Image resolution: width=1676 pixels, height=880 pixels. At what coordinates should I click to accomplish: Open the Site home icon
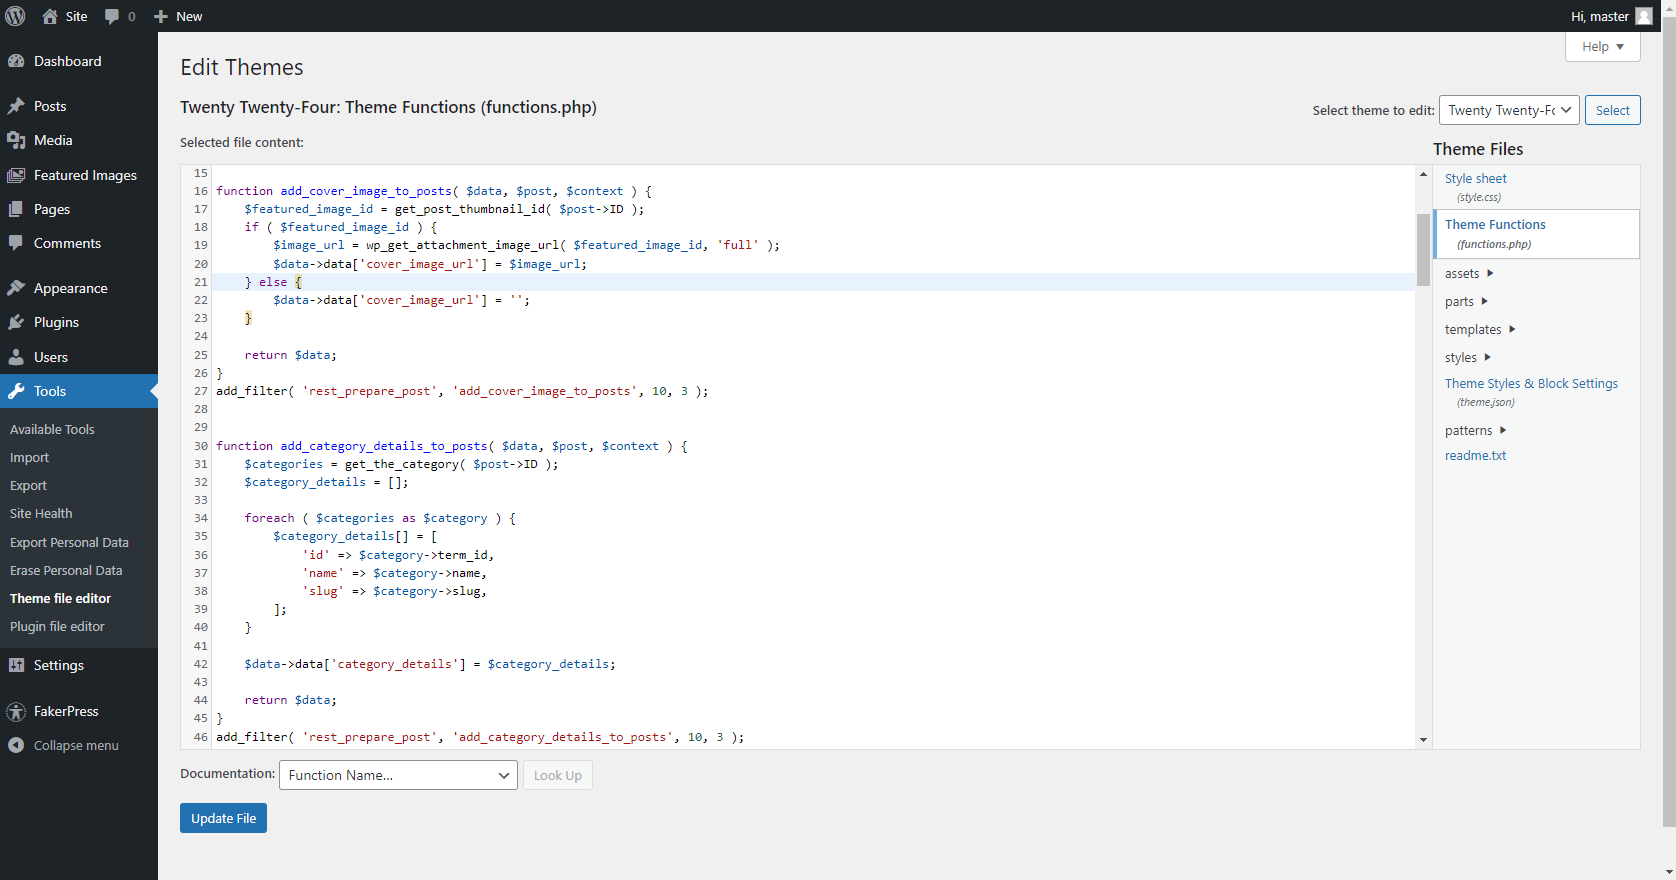click(x=50, y=16)
